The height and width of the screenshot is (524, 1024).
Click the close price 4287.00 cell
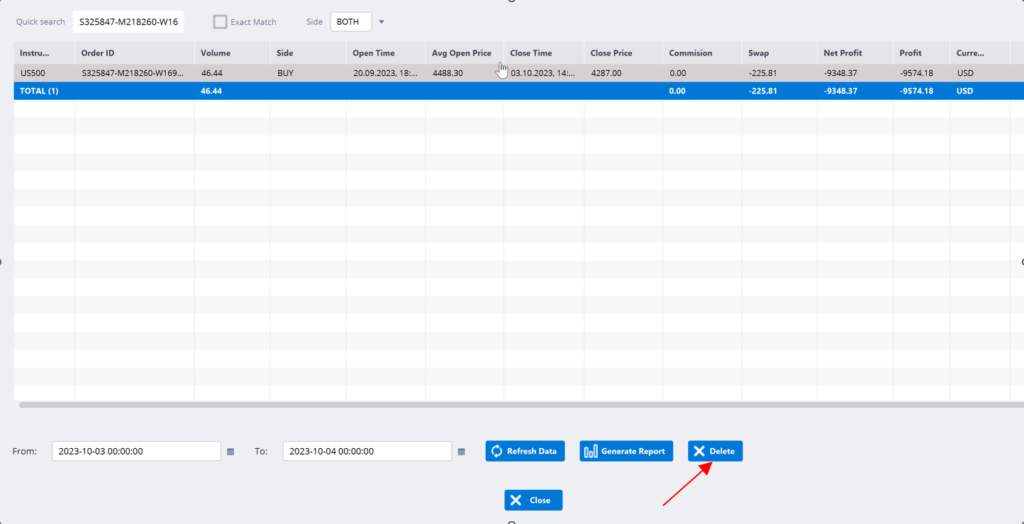624,73
